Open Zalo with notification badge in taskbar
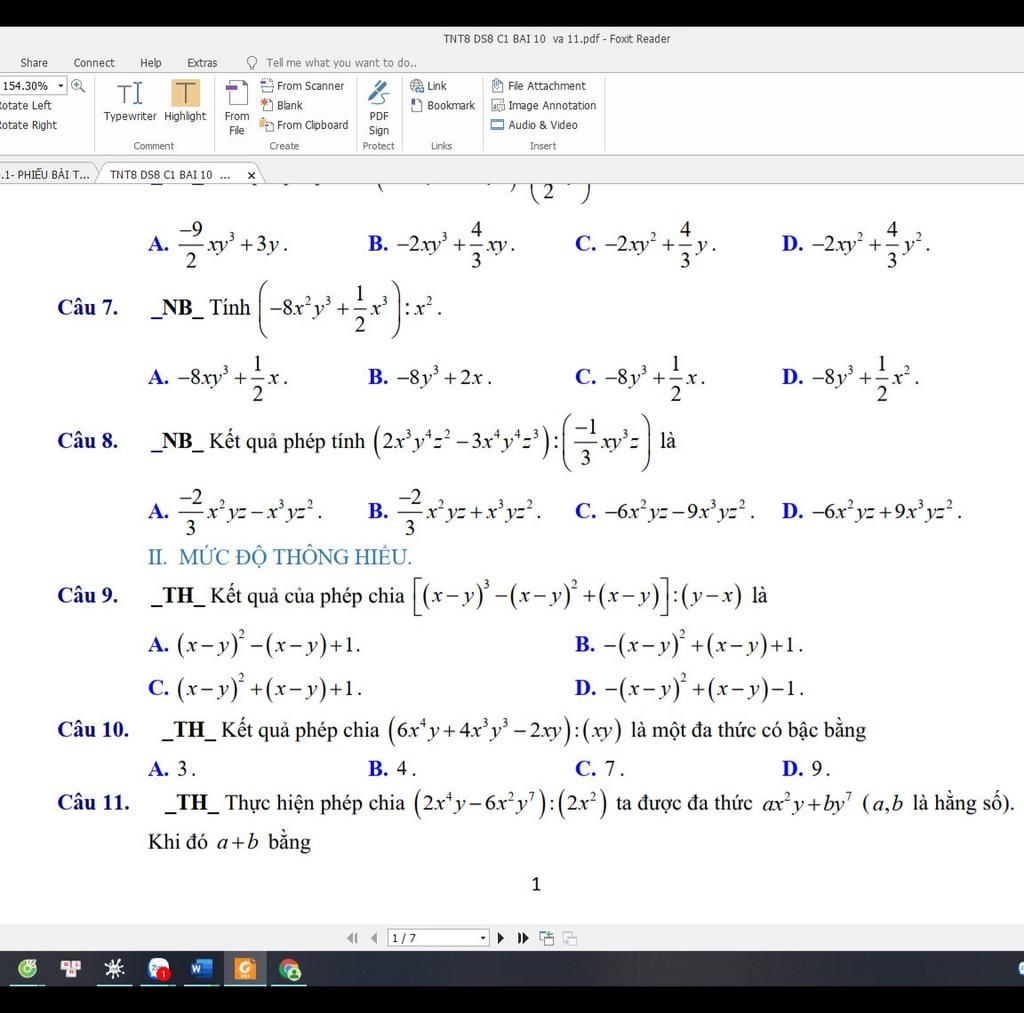Viewport: 1024px width, 1013px height. 158,968
